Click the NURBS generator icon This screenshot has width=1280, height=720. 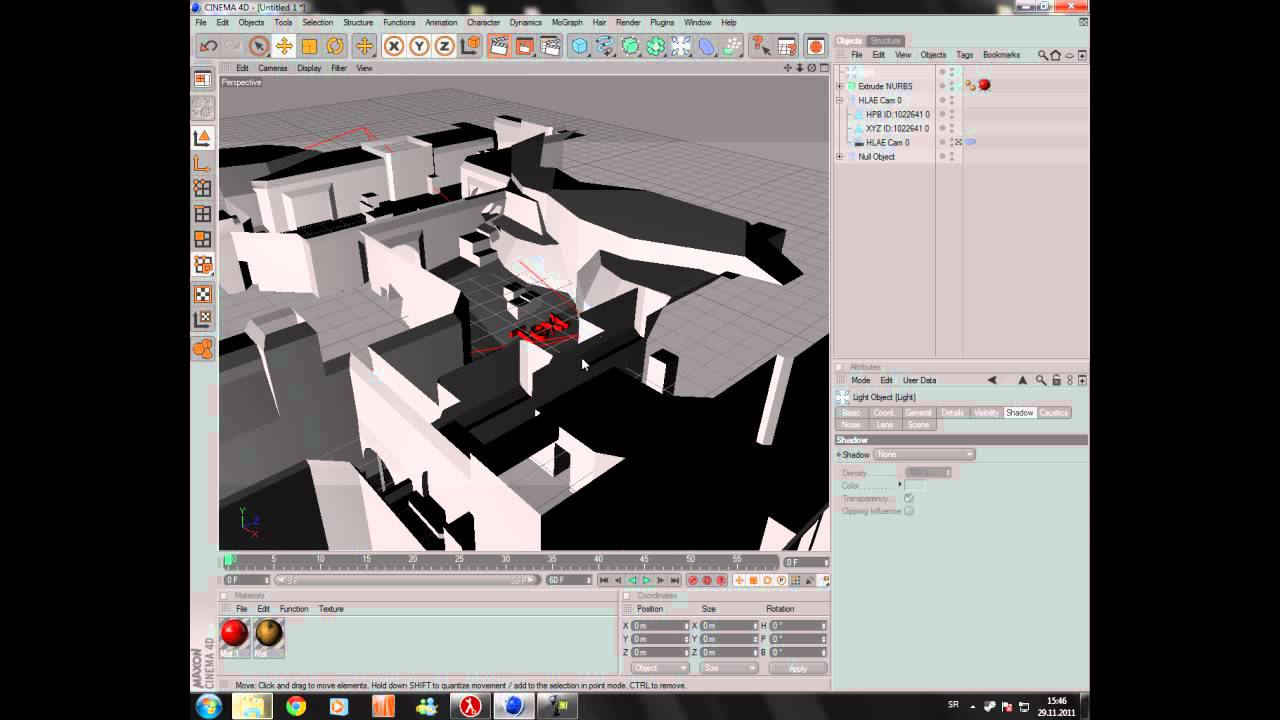pyautogui.click(x=631, y=46)
